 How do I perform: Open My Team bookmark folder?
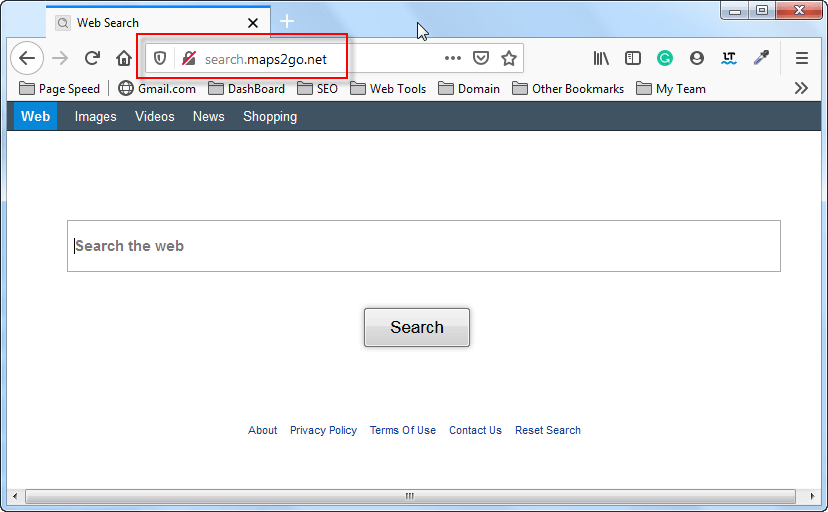[x=671, y=89]
